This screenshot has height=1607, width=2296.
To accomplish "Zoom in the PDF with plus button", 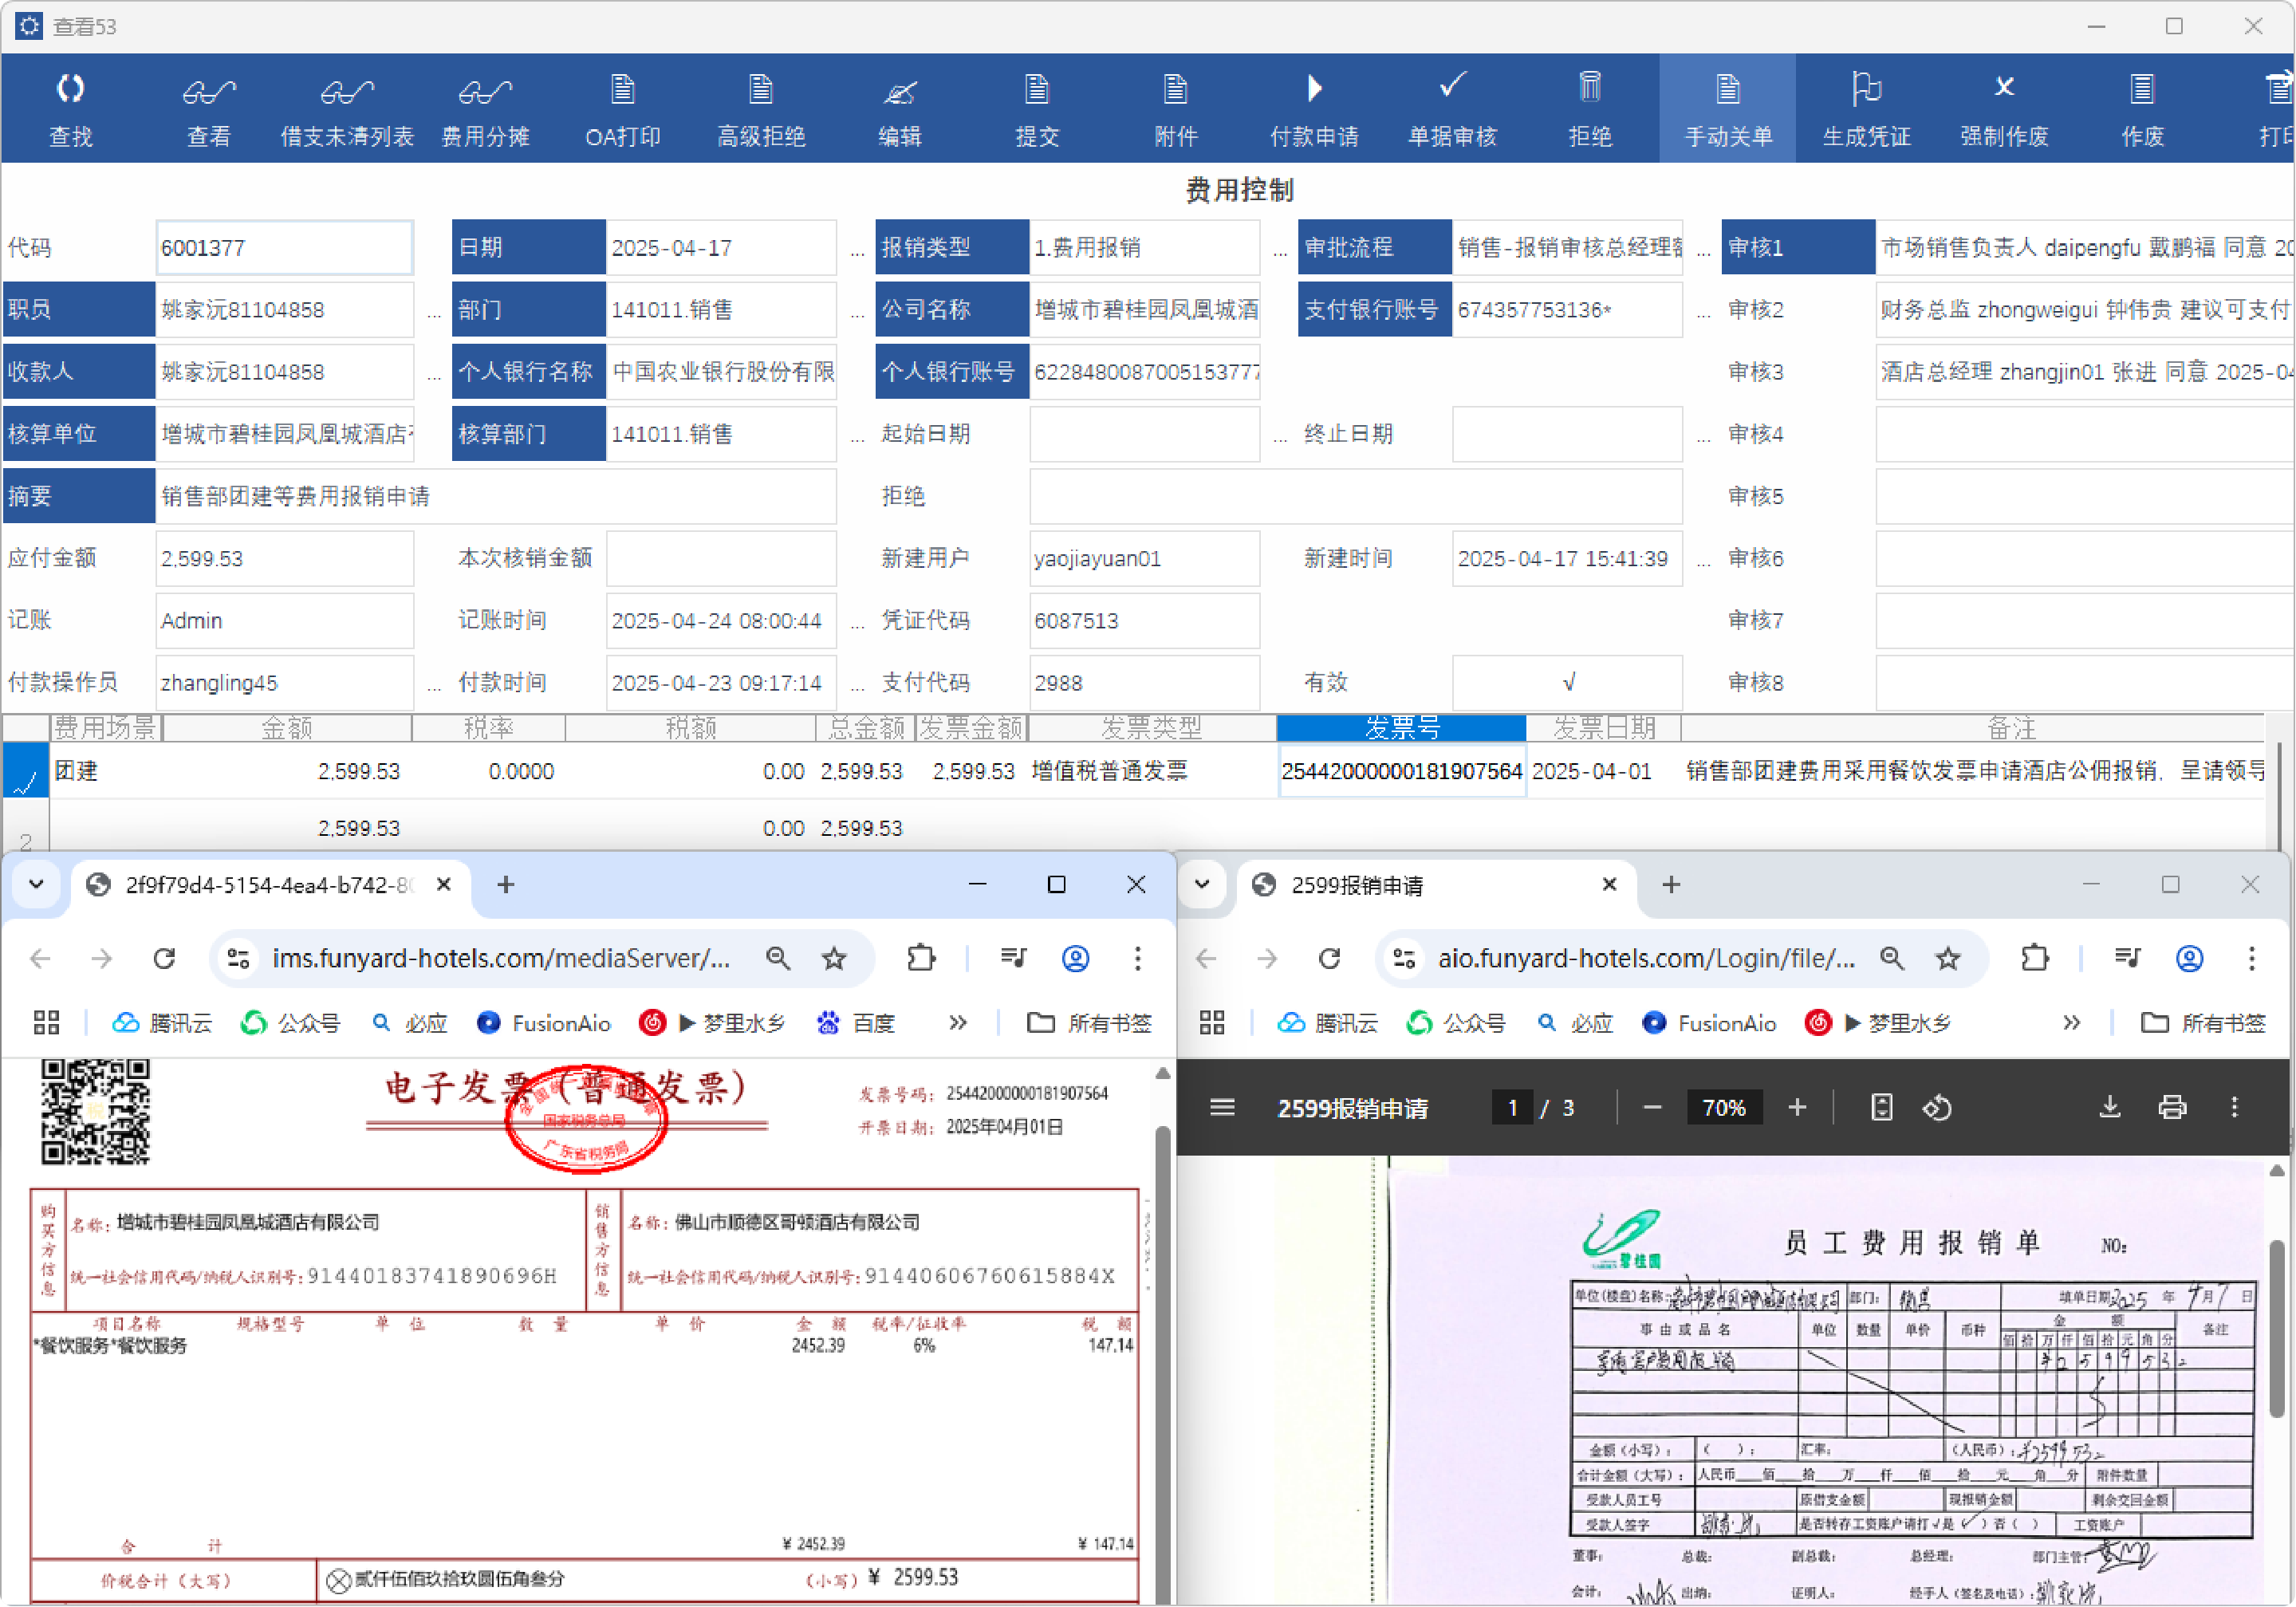I will click(1796, 1107).
